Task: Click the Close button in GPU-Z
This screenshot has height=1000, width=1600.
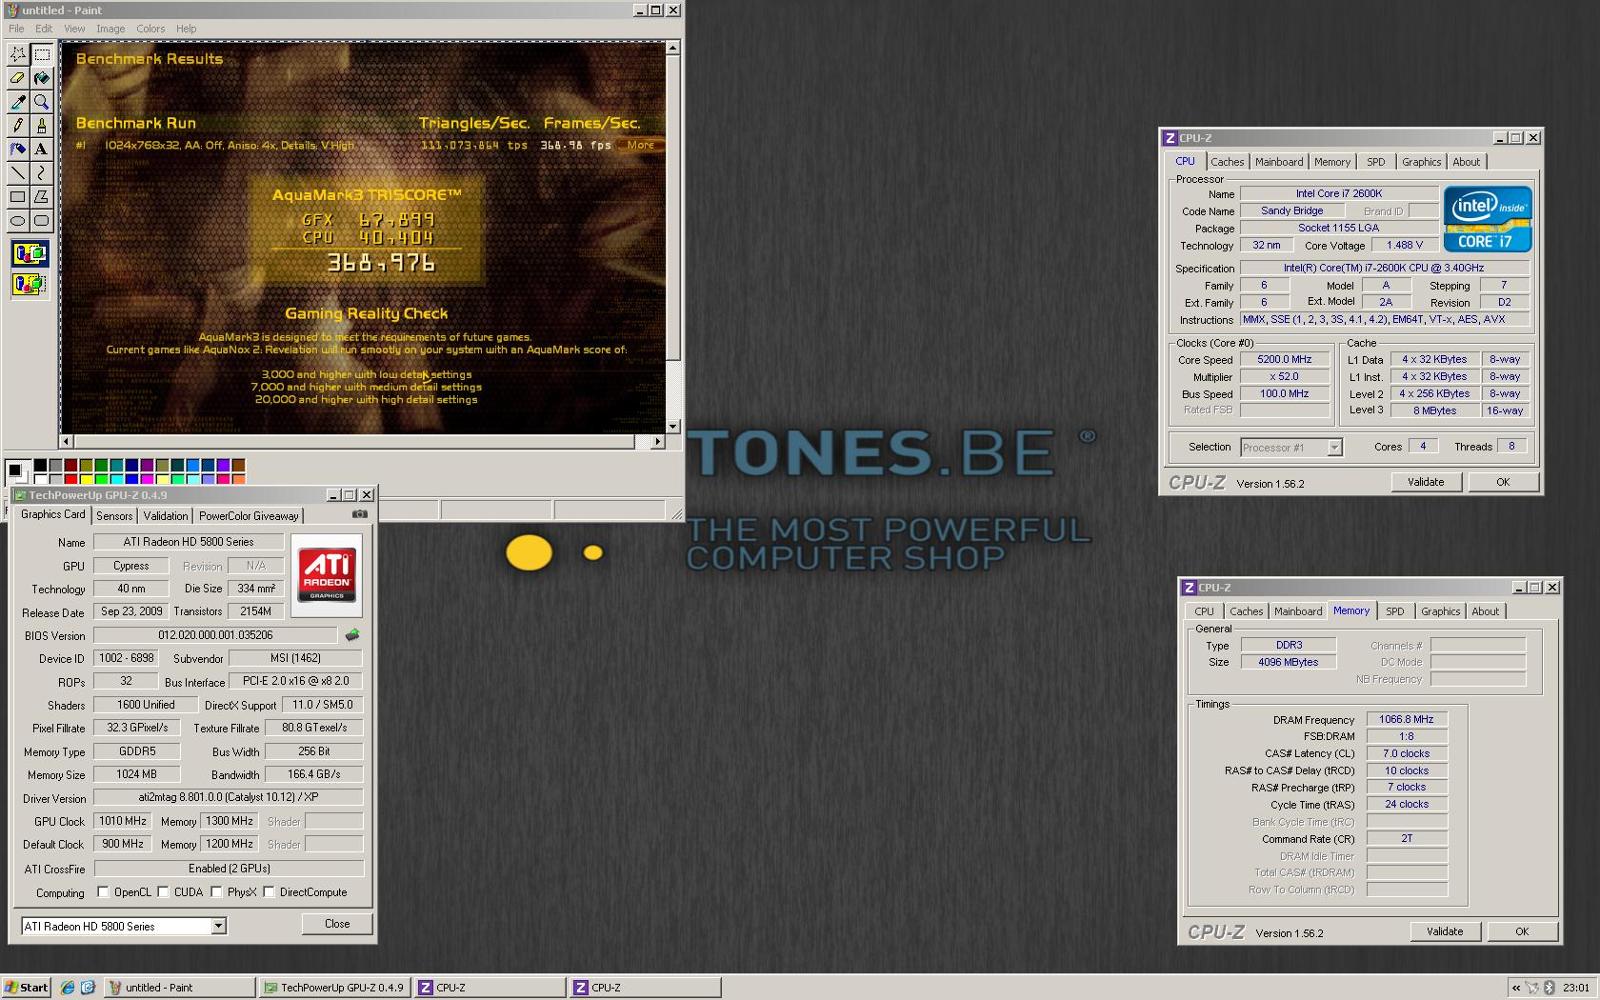Action: click(337, 924)
